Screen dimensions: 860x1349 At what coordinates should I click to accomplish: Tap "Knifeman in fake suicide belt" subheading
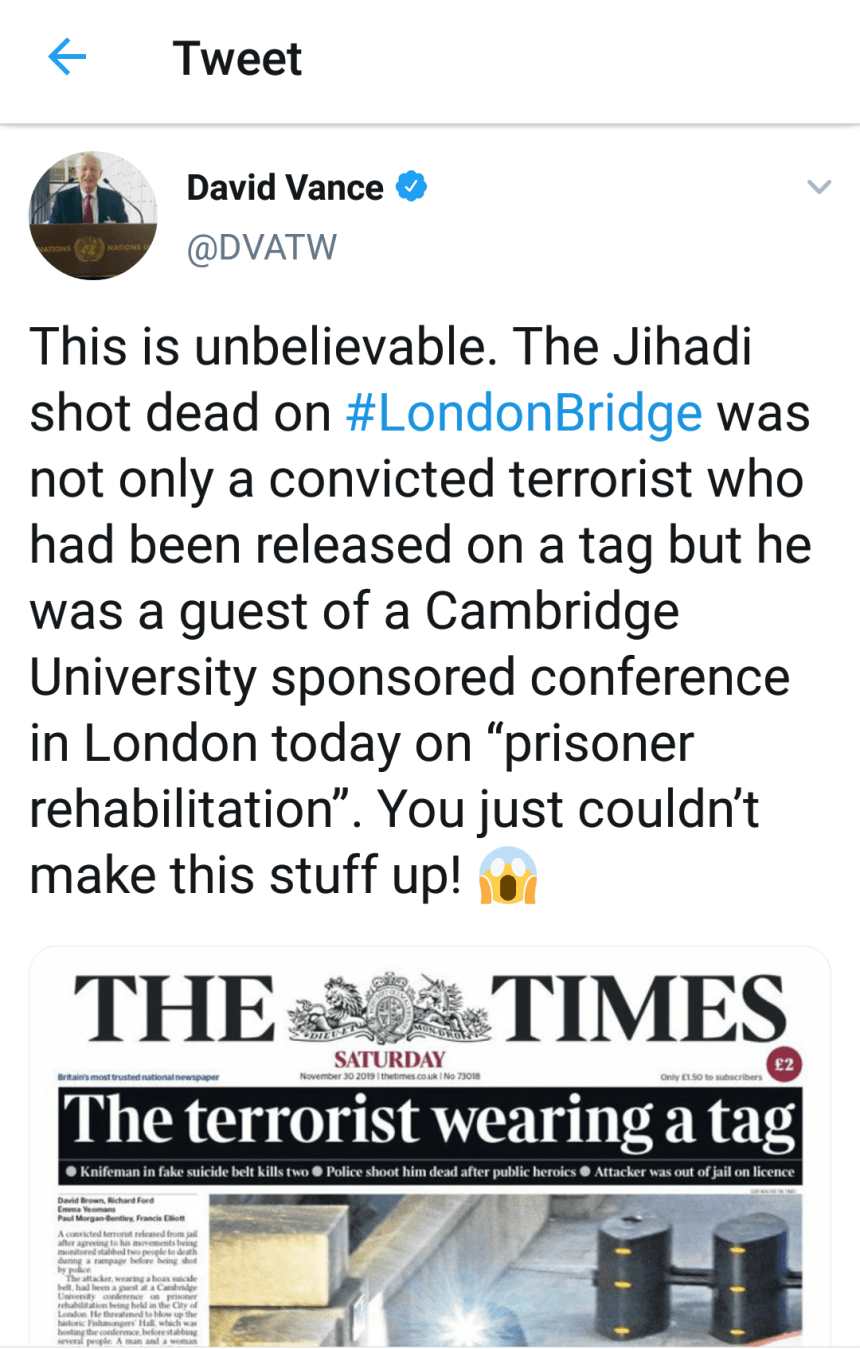coord(186,1171)
